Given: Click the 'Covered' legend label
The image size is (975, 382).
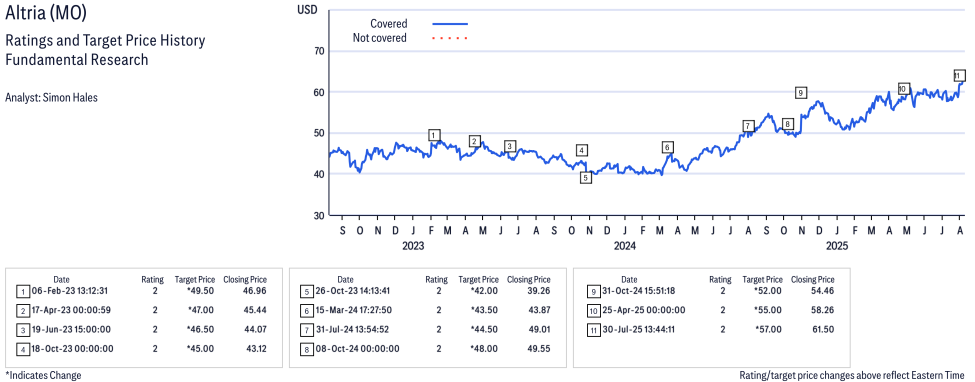Looking at the screenshot, I should (x=389, y=24).
